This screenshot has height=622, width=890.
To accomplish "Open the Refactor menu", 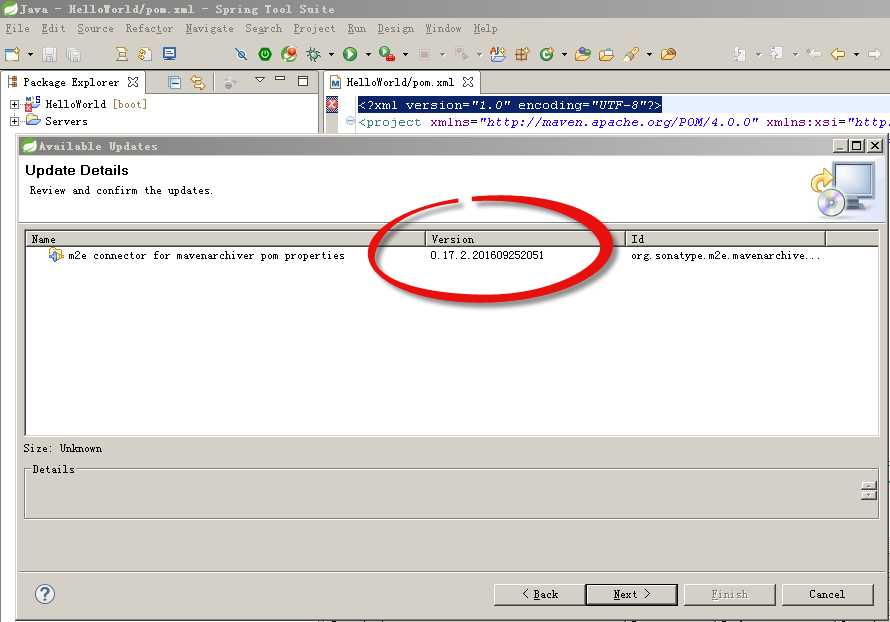I will 149,28.
